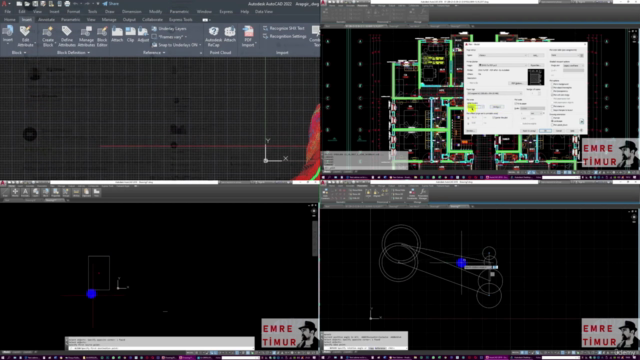
Task: Click the Open file icon in the quick access toolbar
Action: (27, 4)
